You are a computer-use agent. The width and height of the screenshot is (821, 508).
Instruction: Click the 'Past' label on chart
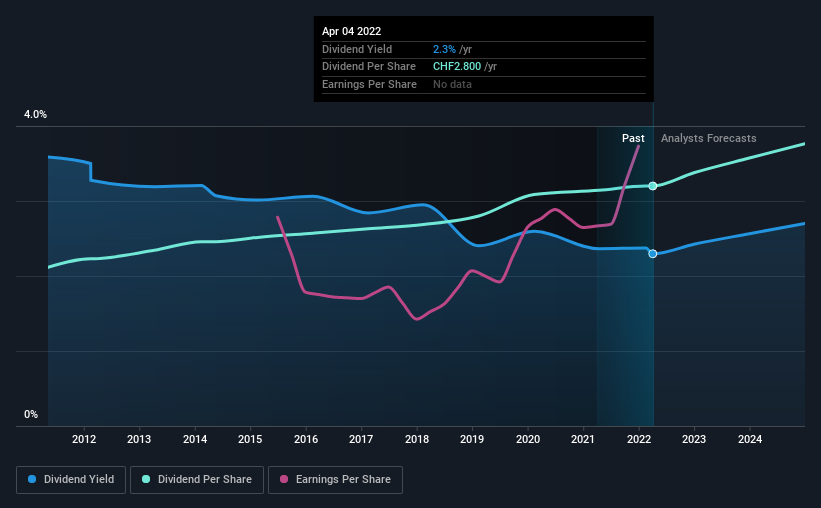633,138
